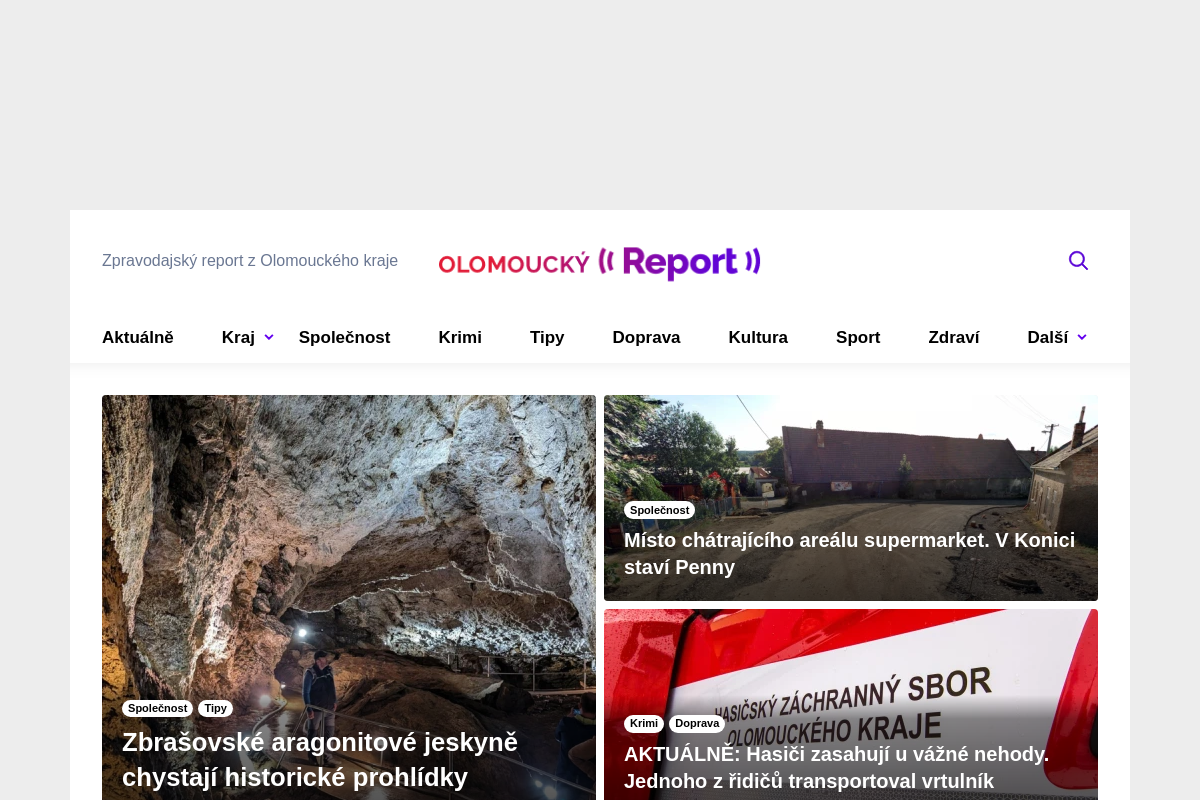Screen dimensions: 1200x800
Task: Expand the Kraj menu chevron
Action: point(269,338)
